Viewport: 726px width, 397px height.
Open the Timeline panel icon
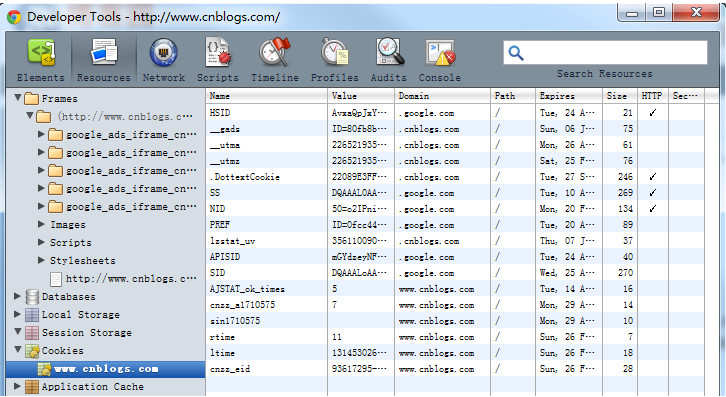pyautogui.click(x=275, y=52)
